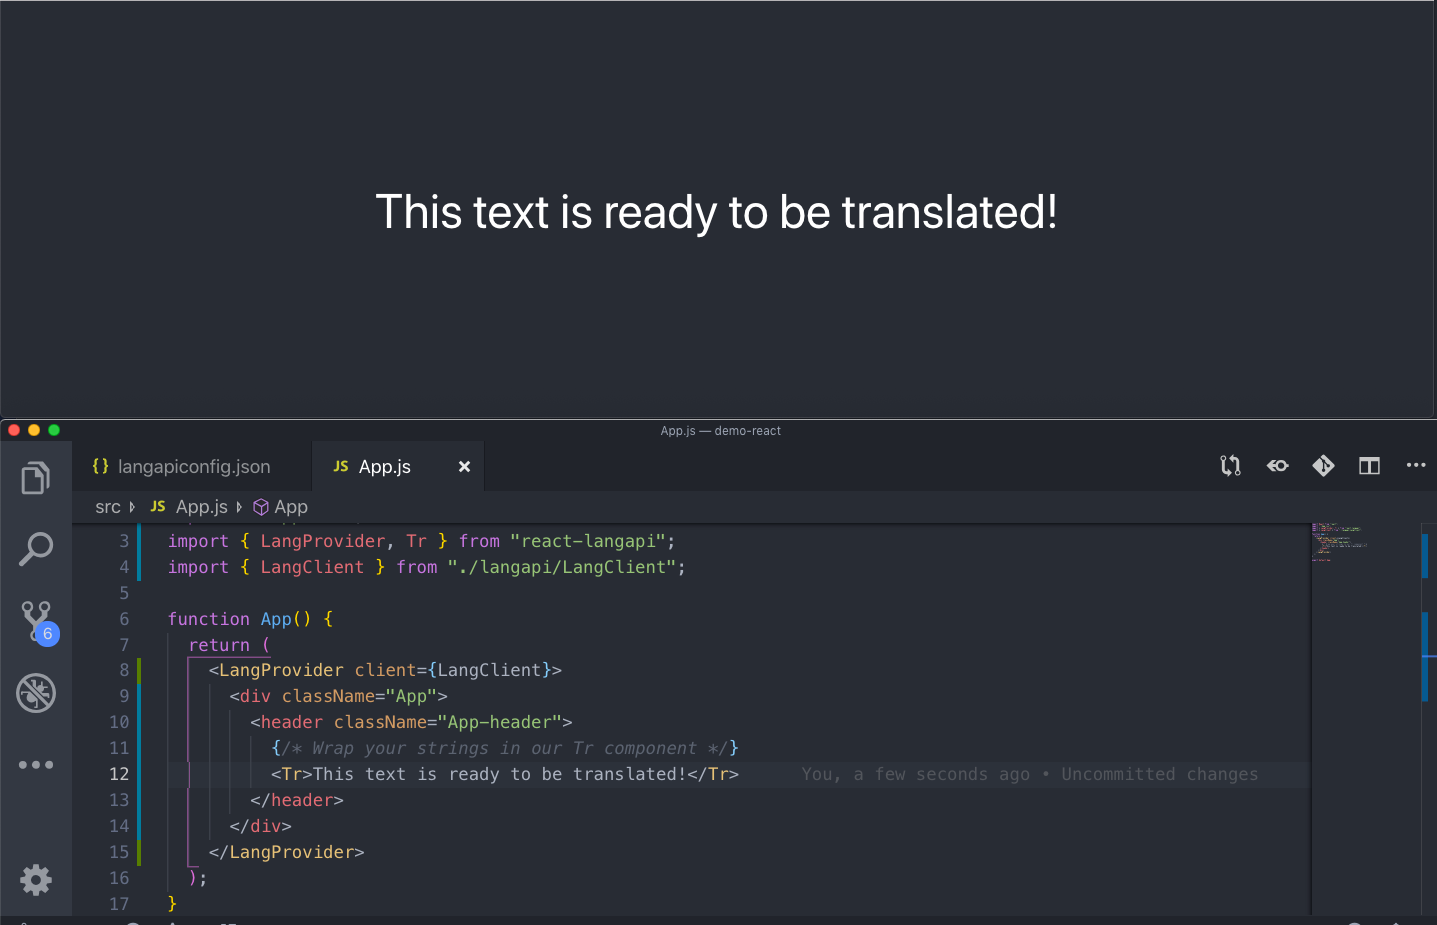Click the "./langapi/LangClient" import path
Viewport: 1437px width, 925px height.
click(561, 567)
